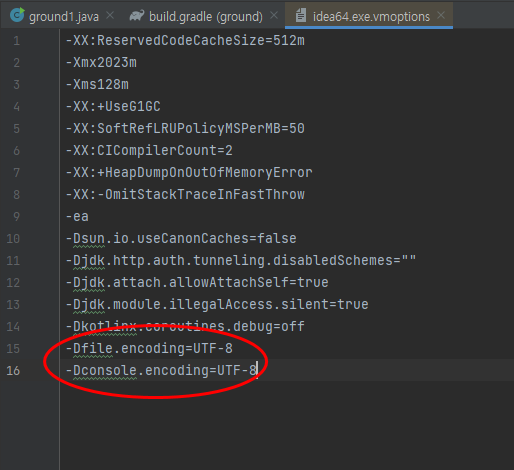Click the -XX:CICompilerCount=2 line
Viewport: 514px width, 470px height.
point(149,151)
